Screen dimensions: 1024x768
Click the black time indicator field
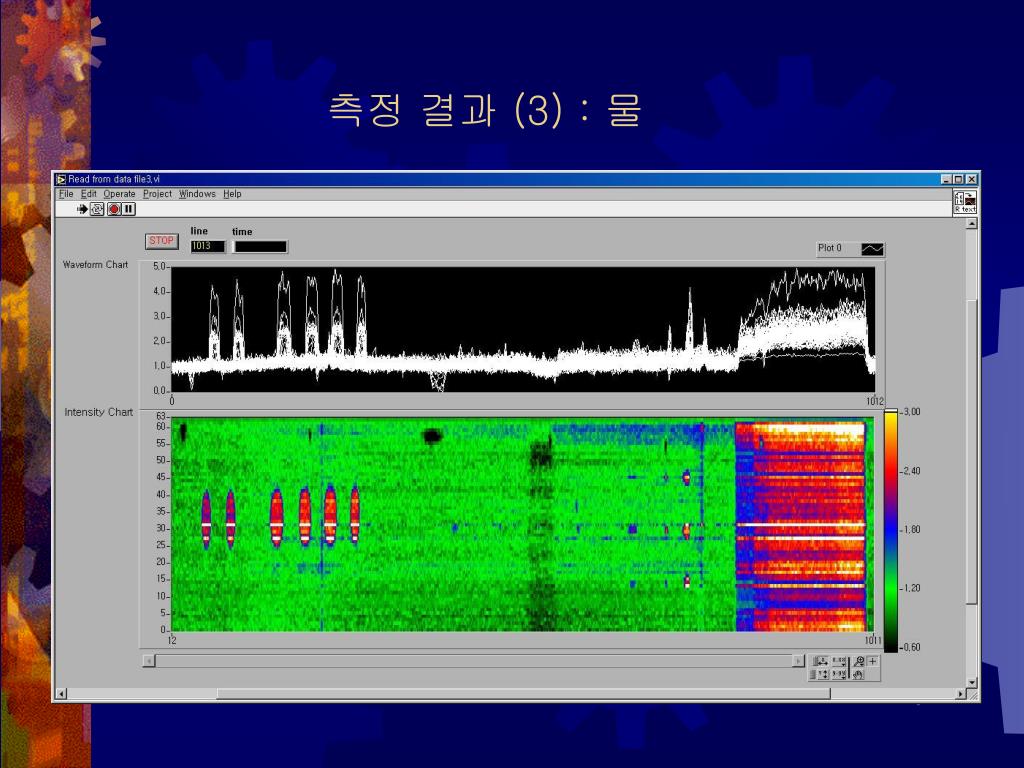click(x=260, y=247)
